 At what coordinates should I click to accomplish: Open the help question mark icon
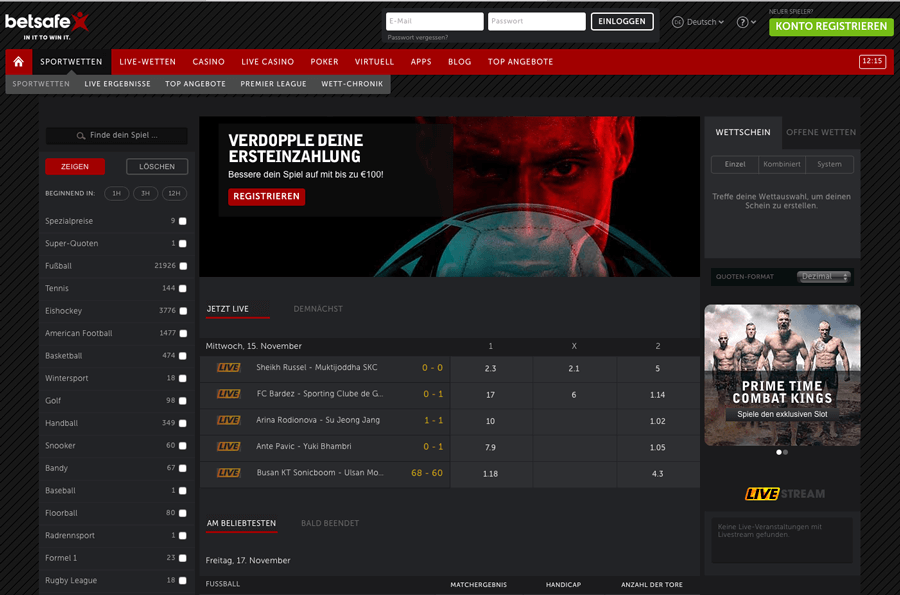point(742,22)
